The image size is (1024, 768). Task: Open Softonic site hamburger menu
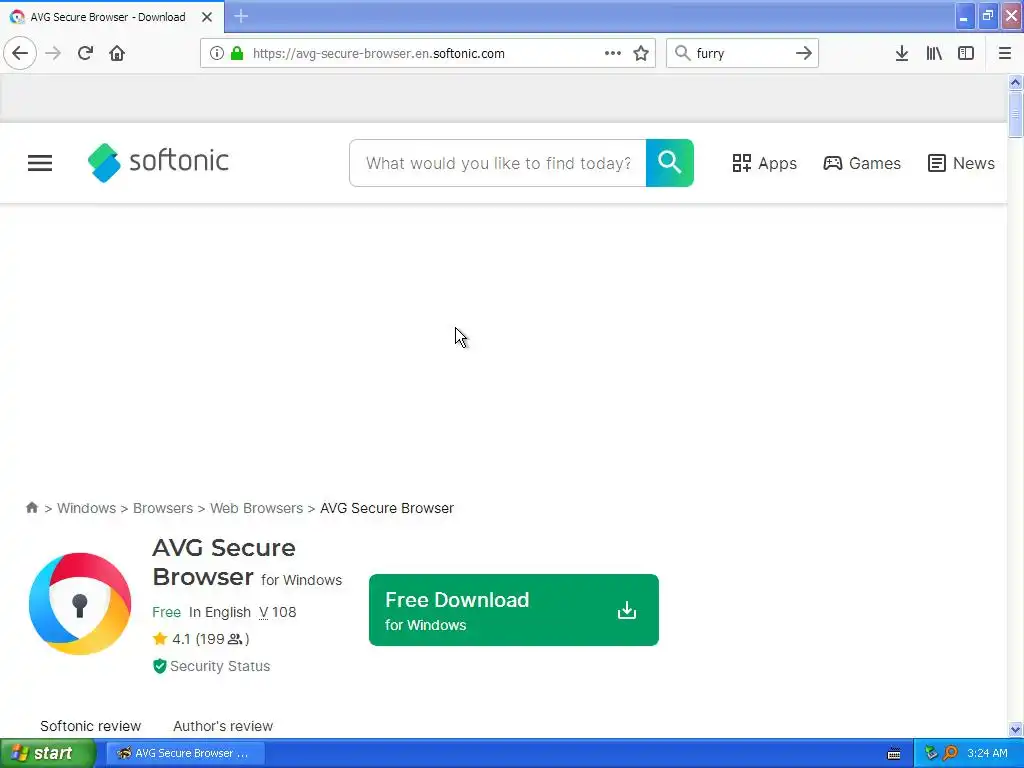pyautogui.click(x=40, y=163)
